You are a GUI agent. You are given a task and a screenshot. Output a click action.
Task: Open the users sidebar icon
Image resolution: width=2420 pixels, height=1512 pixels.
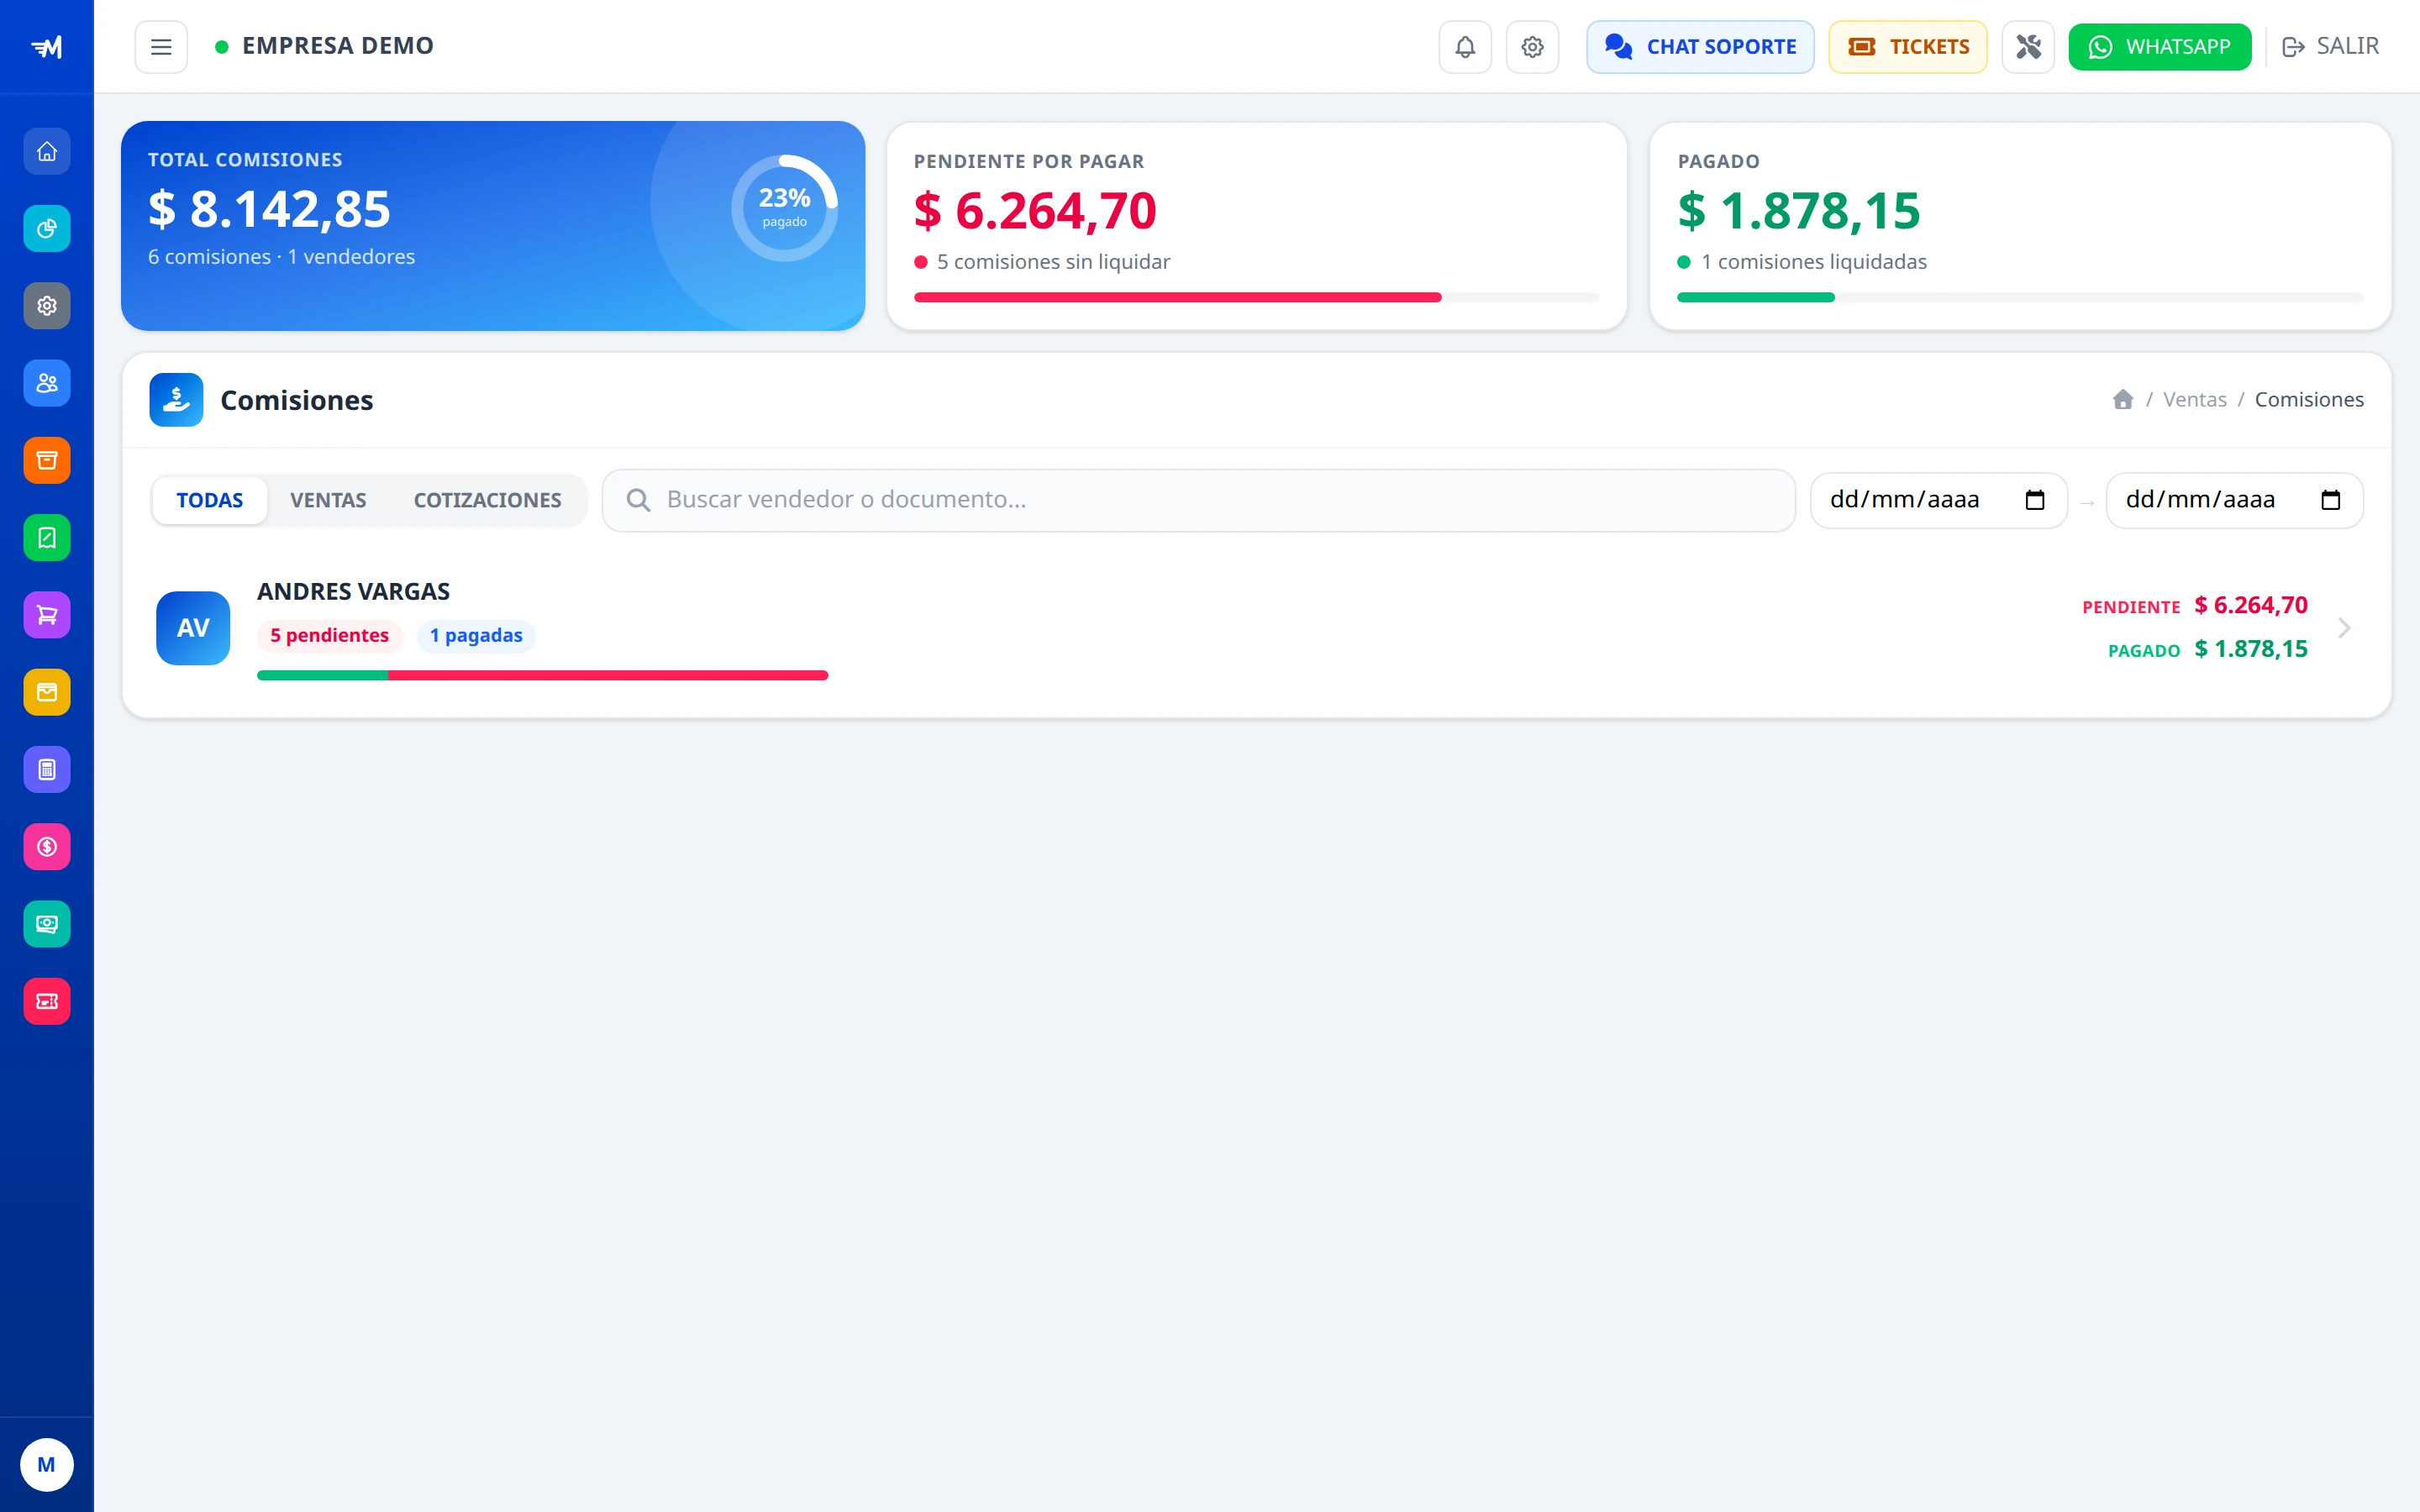[x=47, y=383]
